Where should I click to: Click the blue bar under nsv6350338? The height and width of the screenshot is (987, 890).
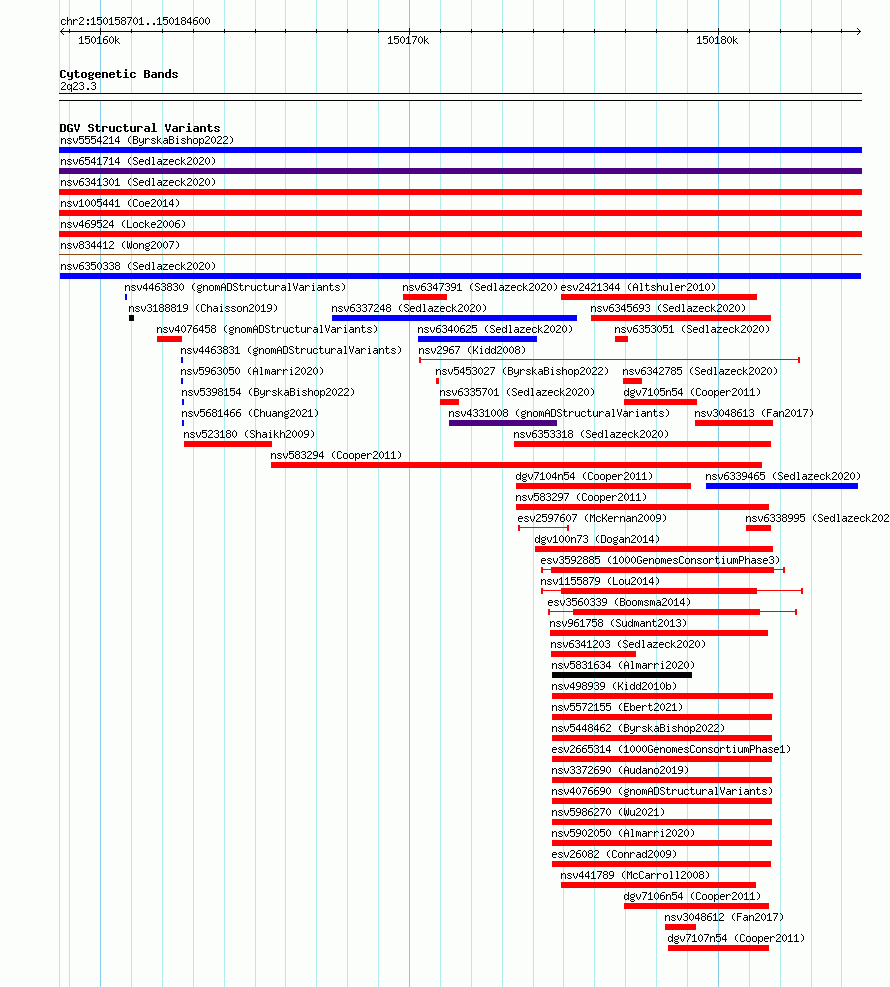coord(460,276)
